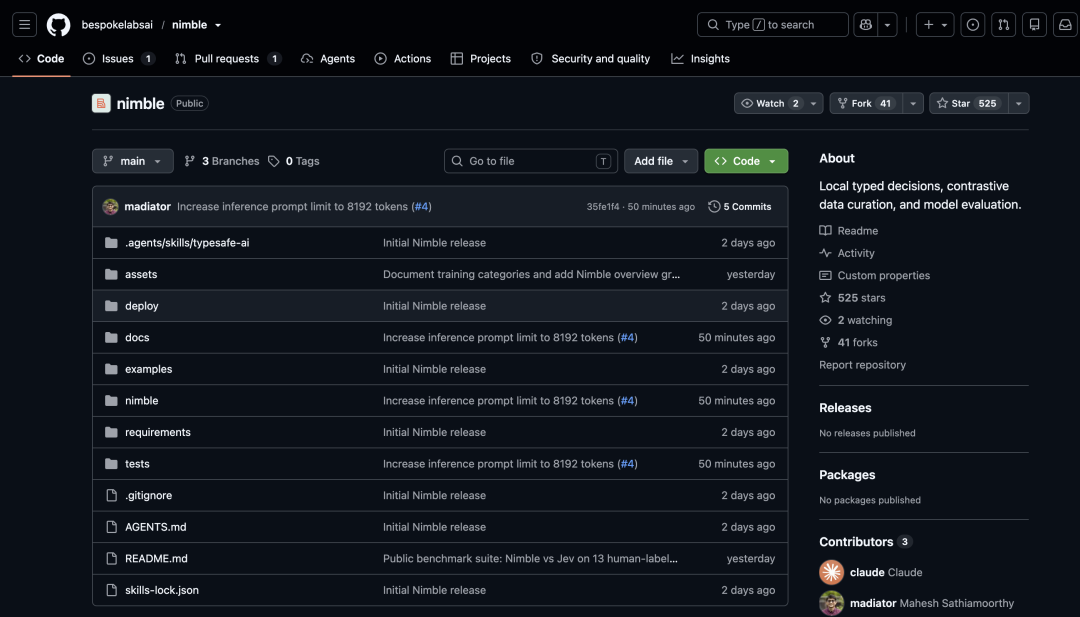Screen dimensions: 1080x617
Task: Switch to the Insights tab
Action: pos(700,59)
